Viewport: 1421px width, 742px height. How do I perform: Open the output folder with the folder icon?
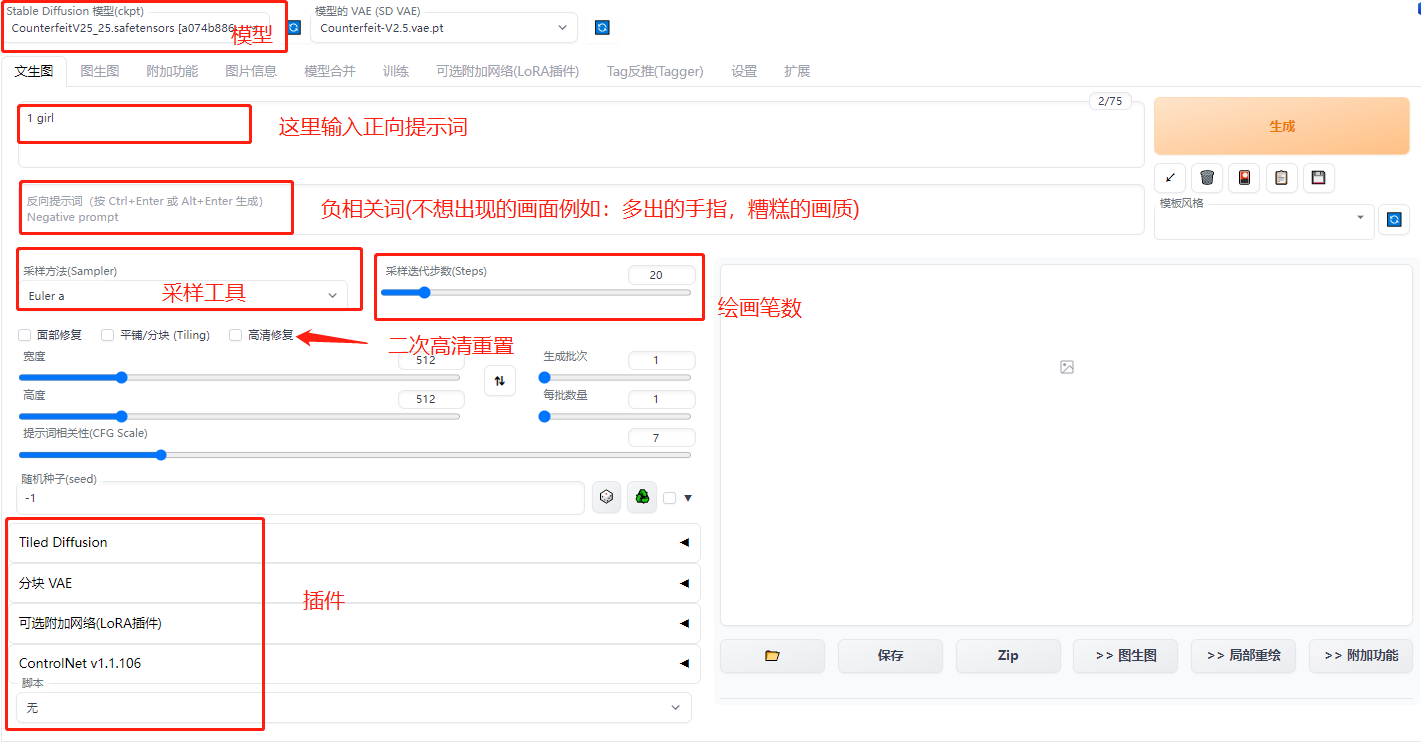772,656
